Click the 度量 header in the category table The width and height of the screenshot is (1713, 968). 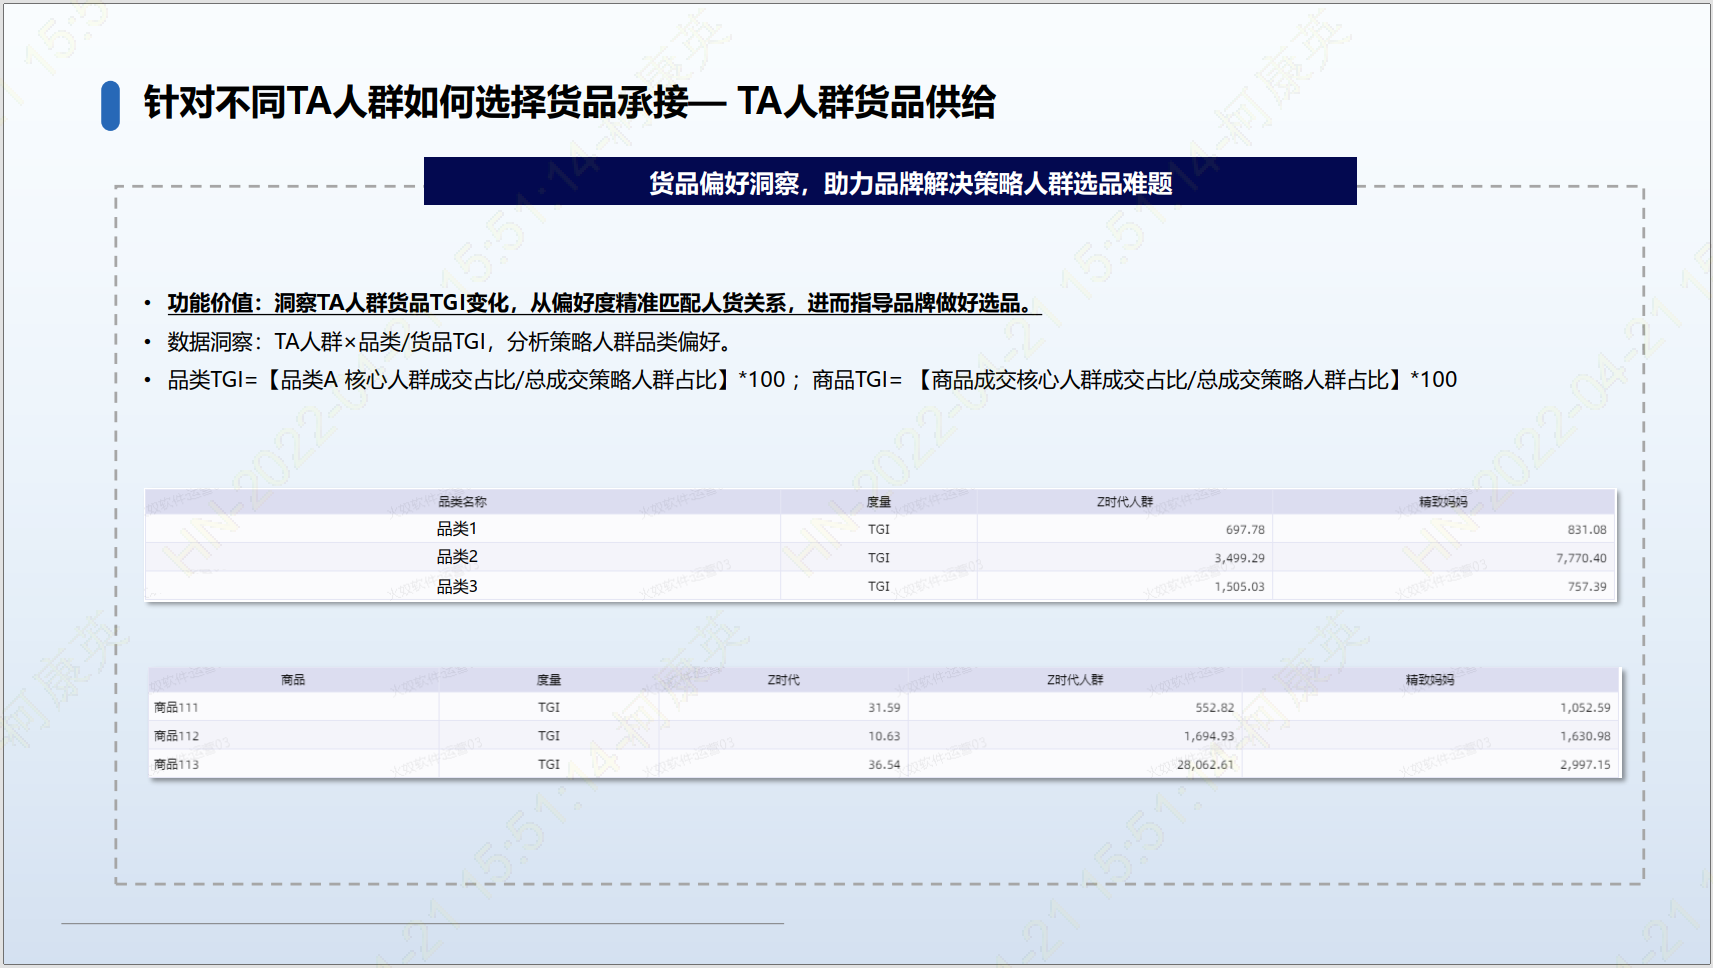[x=878, y=502]
